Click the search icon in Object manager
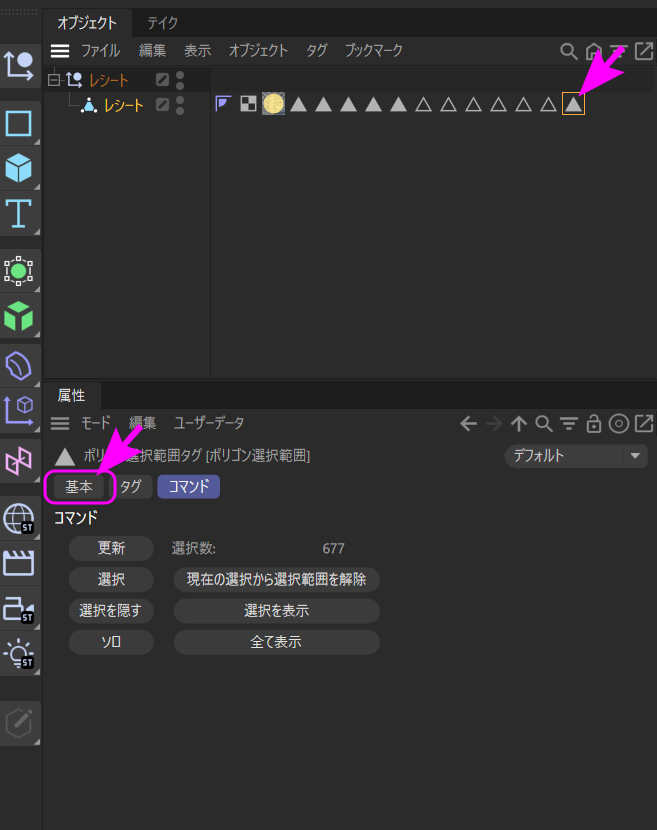Viewport: 657px width, 830px height. (x=568, y=51)
